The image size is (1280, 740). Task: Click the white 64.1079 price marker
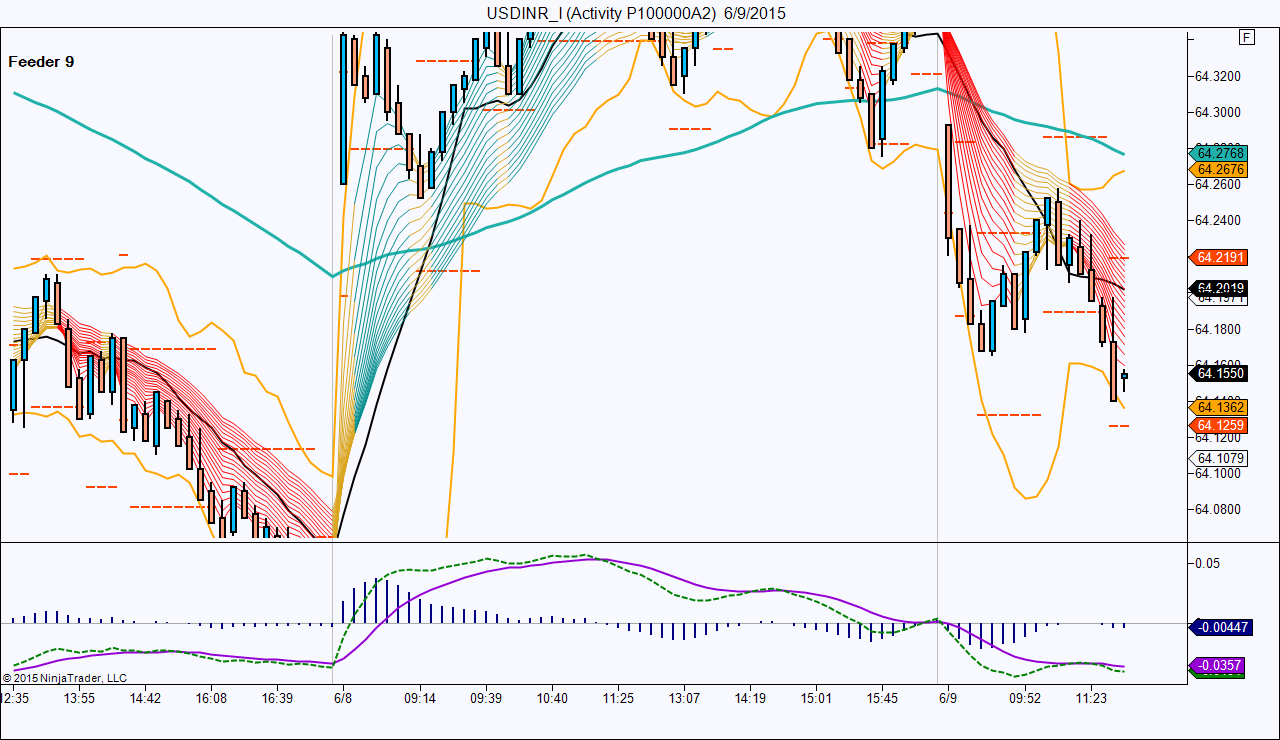1217,458
